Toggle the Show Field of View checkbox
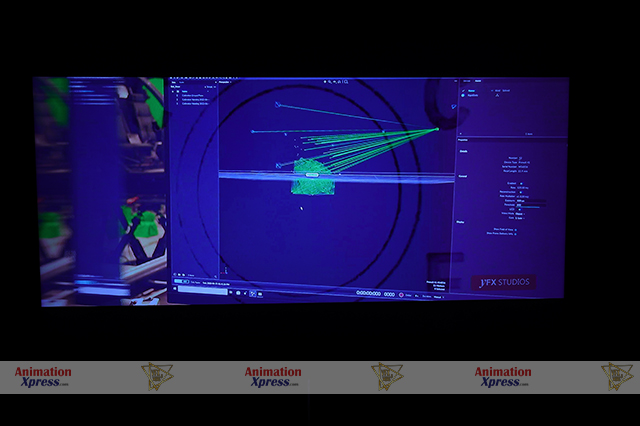 pos(515,229)
